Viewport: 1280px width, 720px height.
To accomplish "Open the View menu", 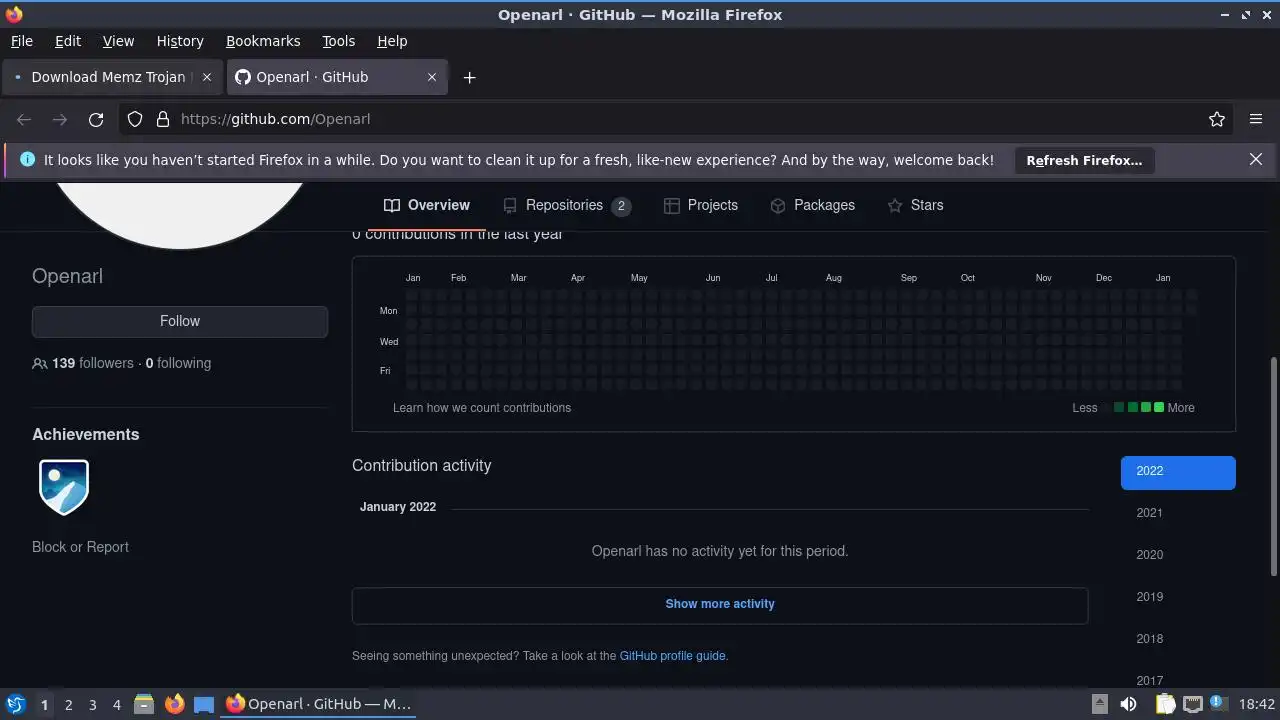I will (x=118, y=41).
